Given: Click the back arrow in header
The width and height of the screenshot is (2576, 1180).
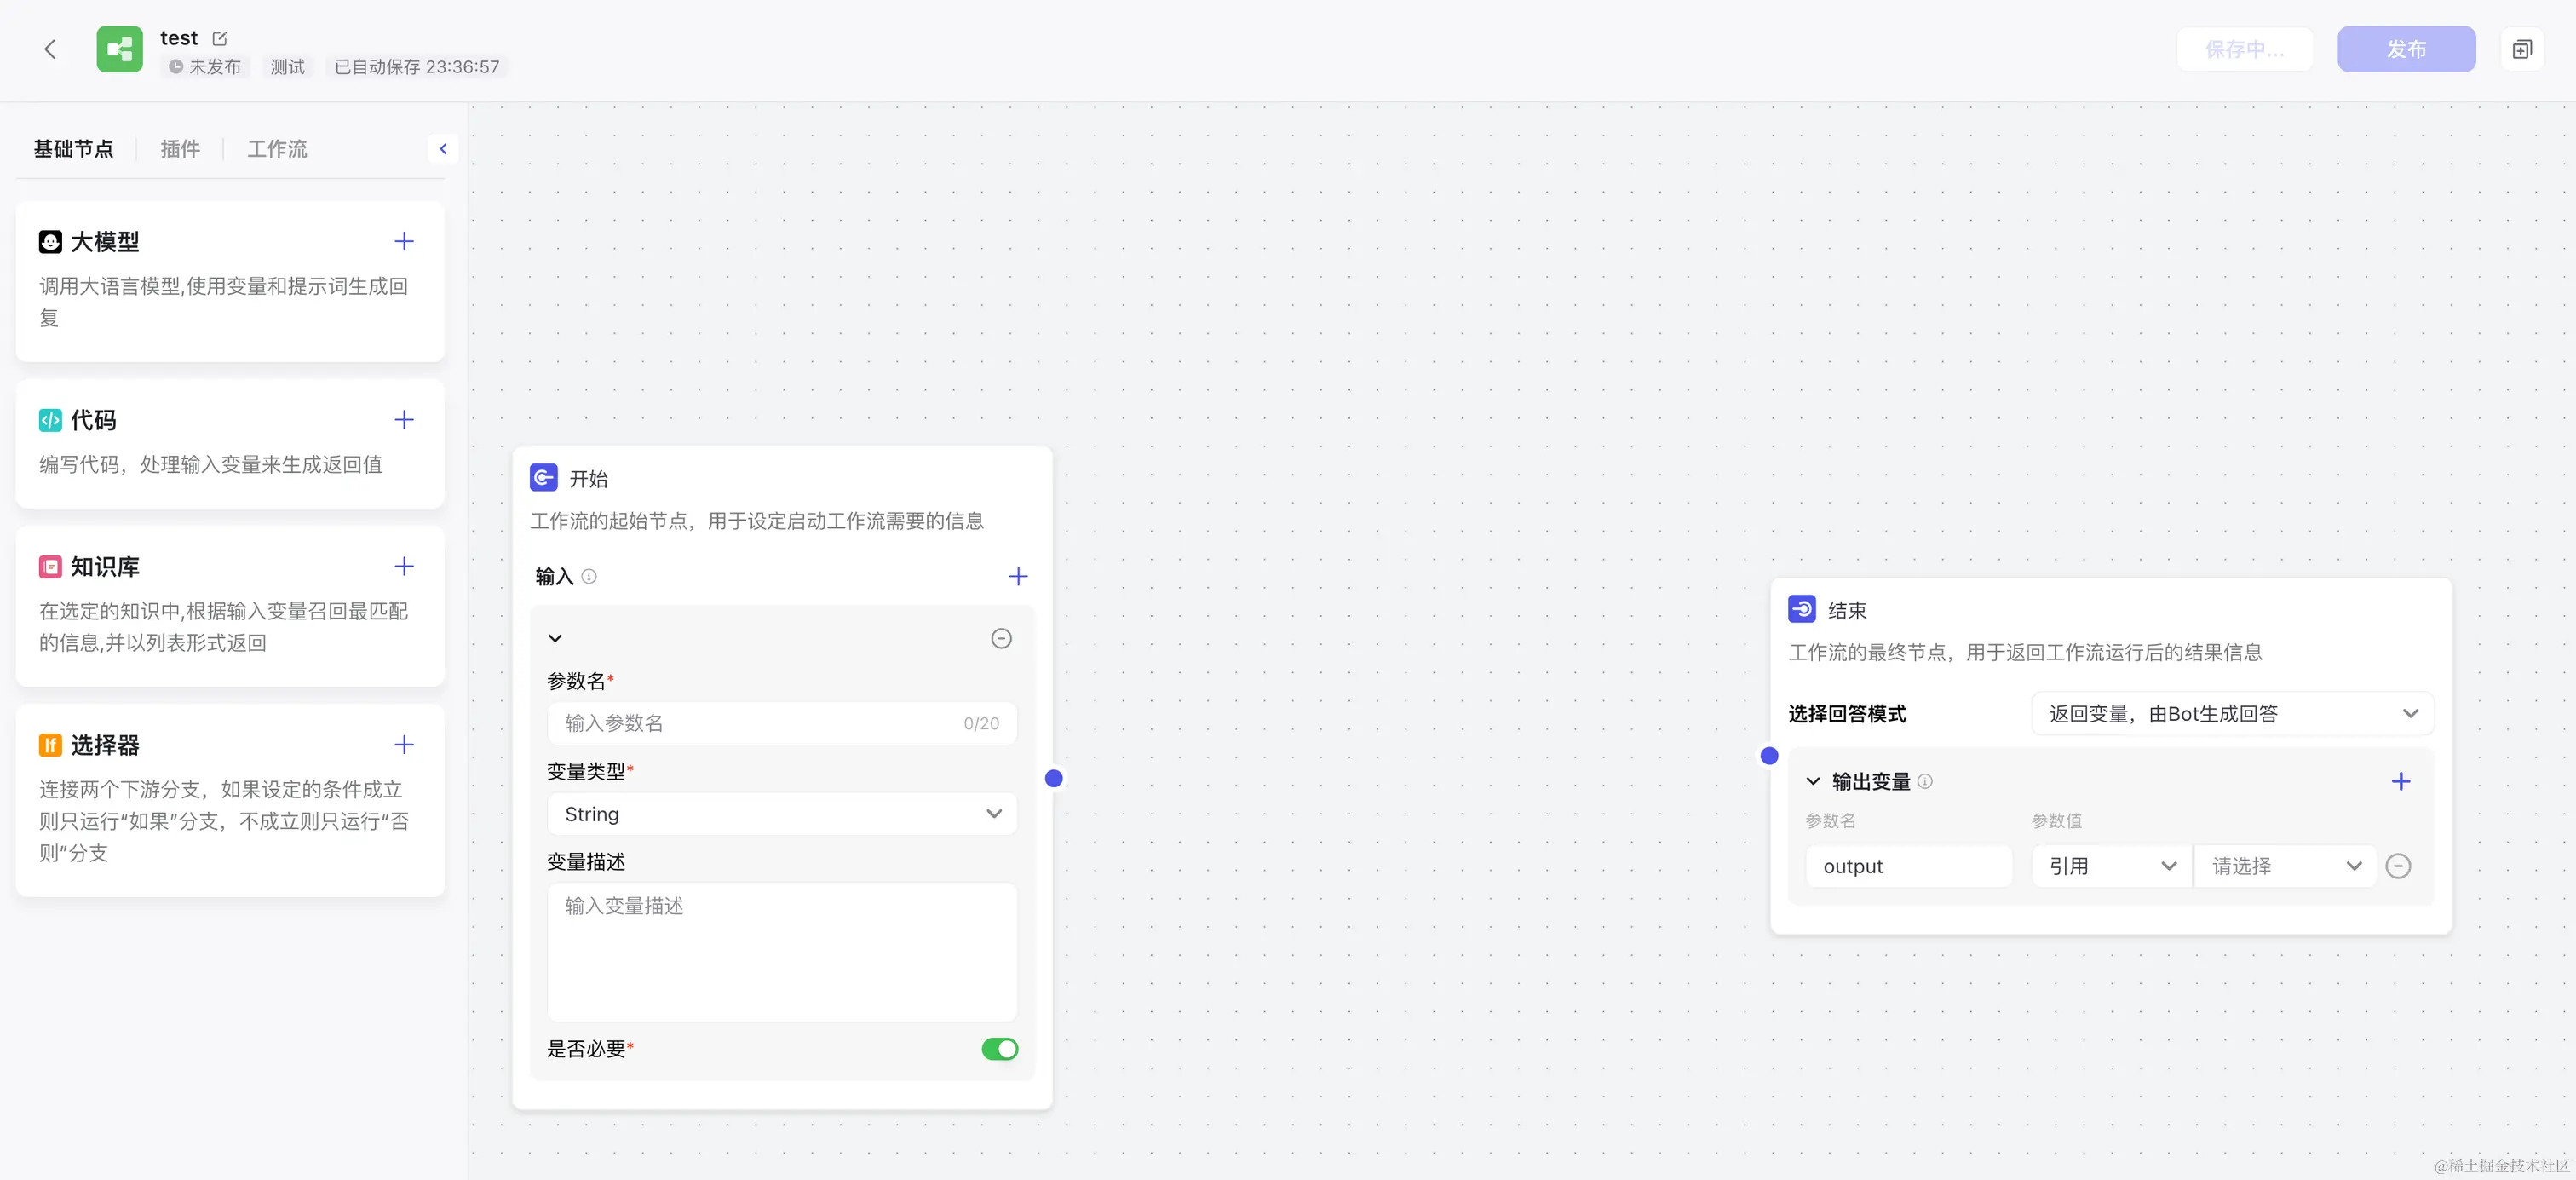Looking at the screenshot, I should coord(50,49).
